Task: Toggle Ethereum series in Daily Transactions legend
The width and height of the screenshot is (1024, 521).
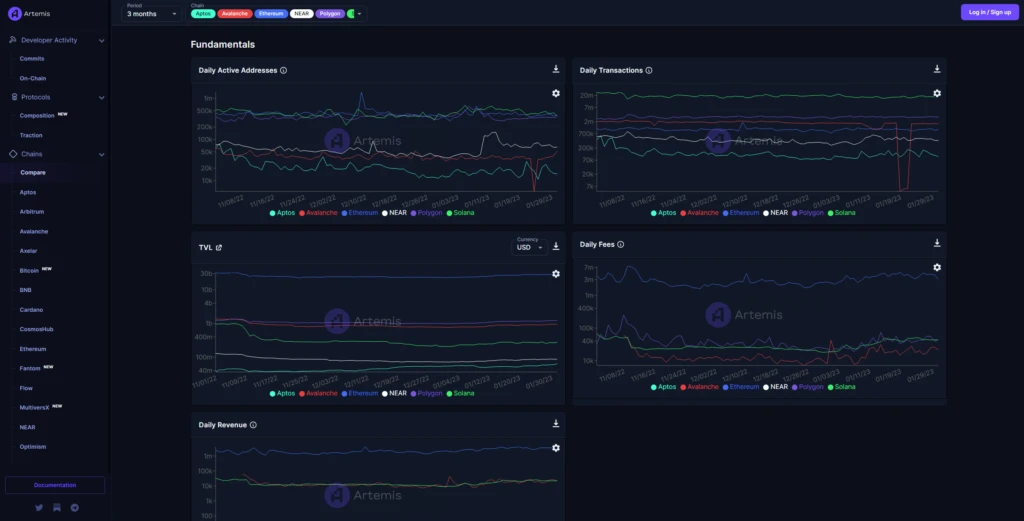Action: tap(741, 213)
